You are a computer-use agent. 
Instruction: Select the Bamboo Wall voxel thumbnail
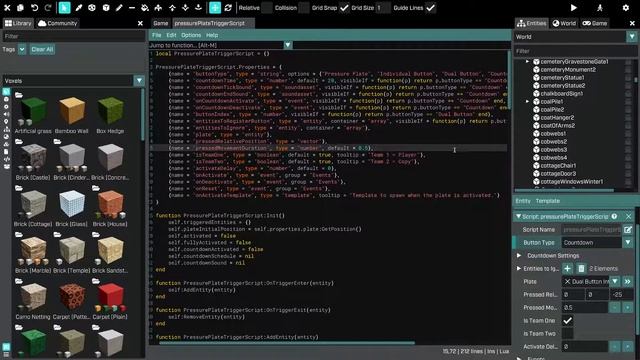pos(72,111)
